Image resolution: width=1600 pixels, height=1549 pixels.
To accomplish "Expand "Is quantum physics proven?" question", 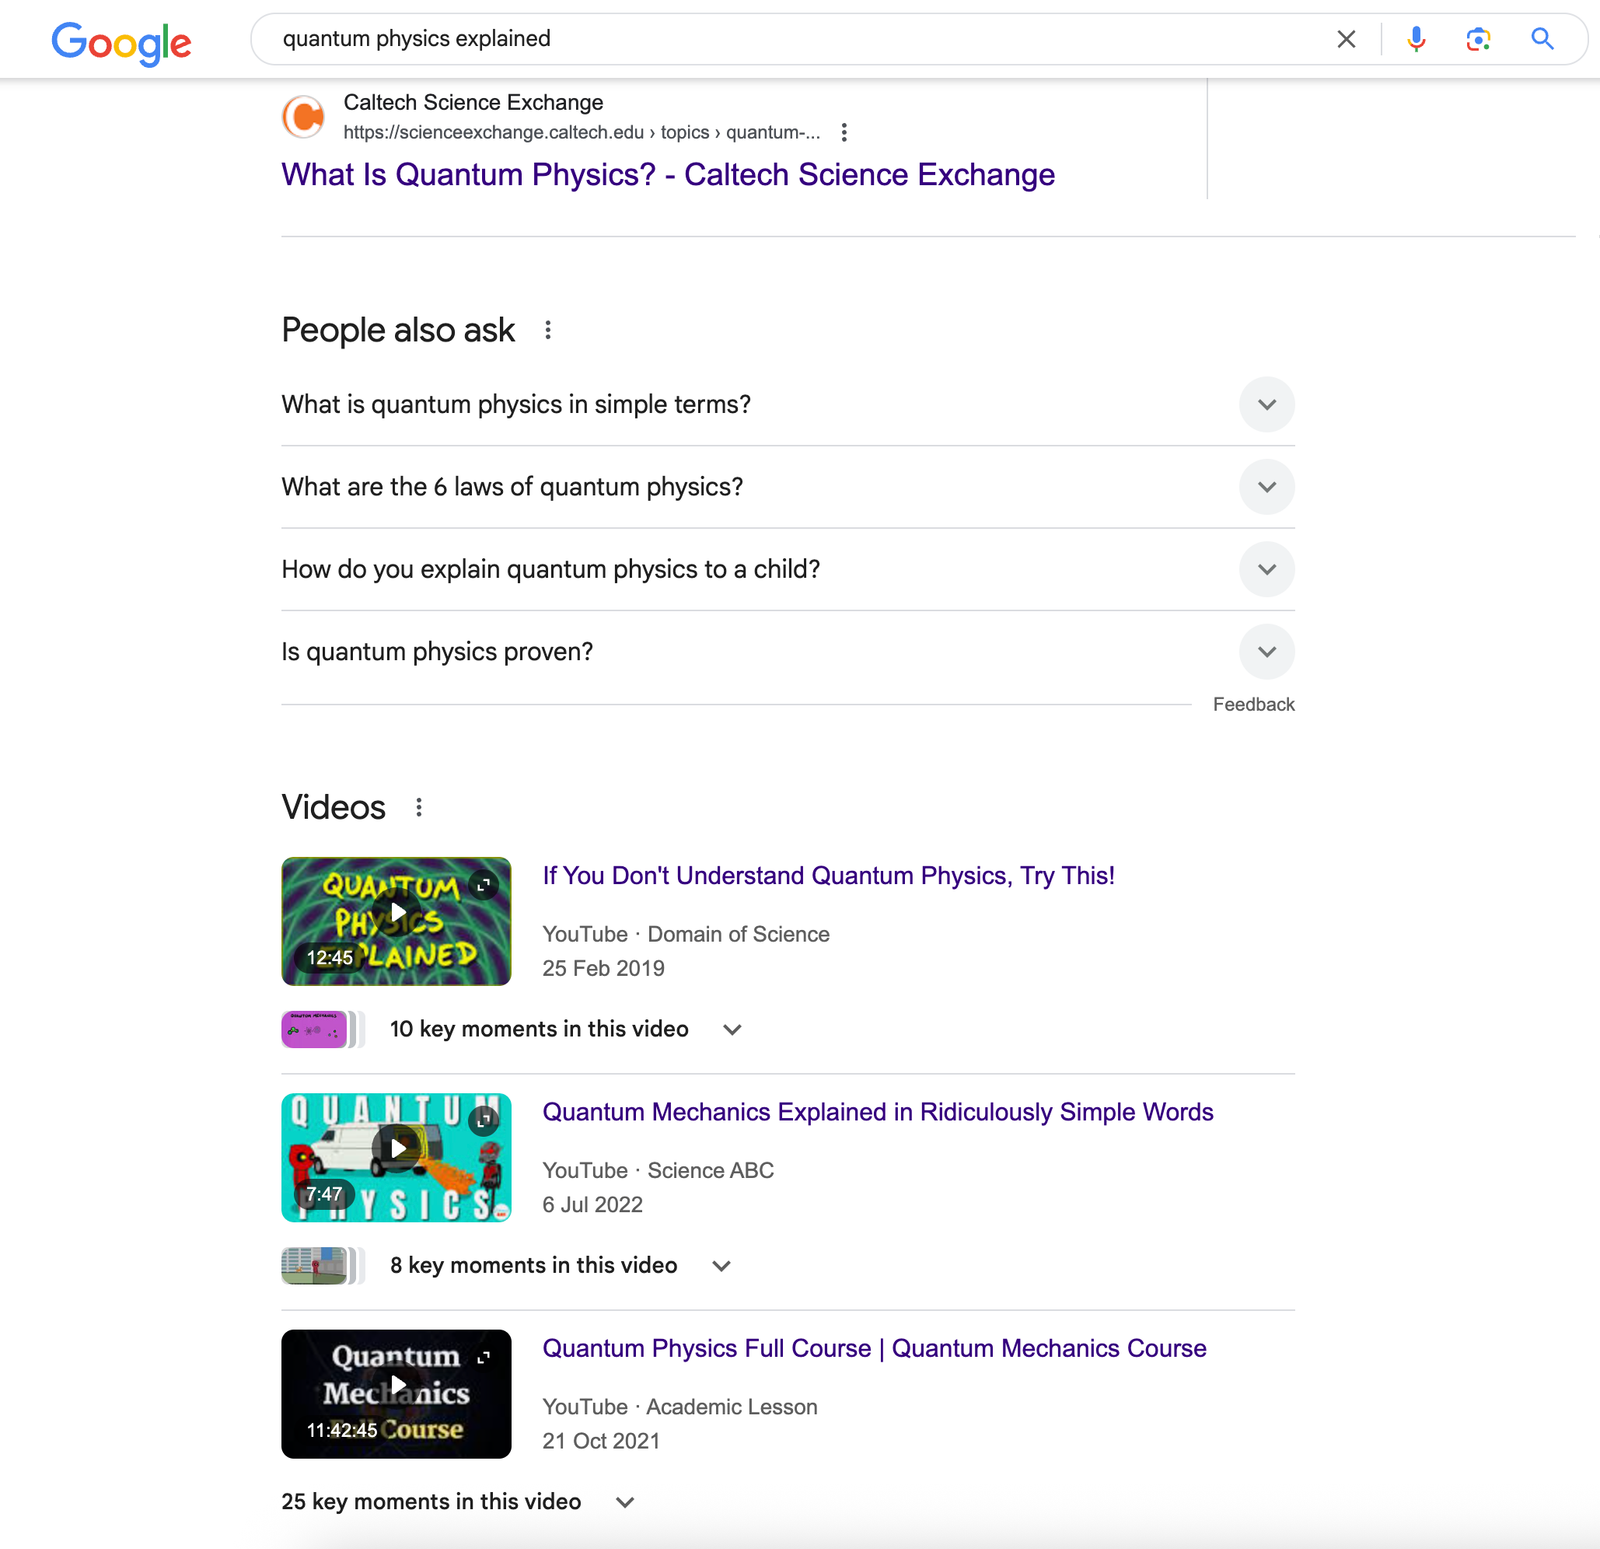I will click(1266, 652).
